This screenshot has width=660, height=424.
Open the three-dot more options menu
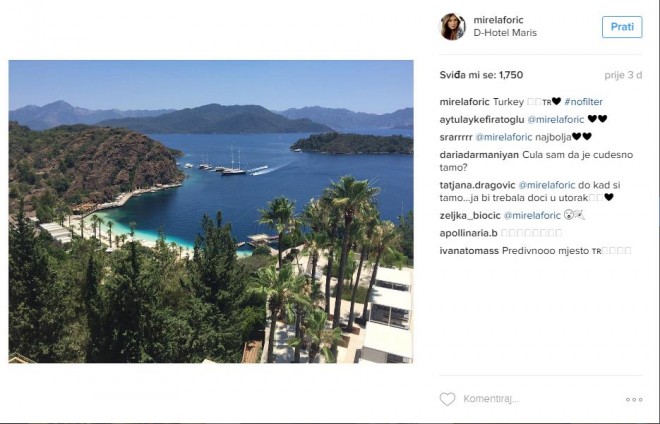click(634, 399)
